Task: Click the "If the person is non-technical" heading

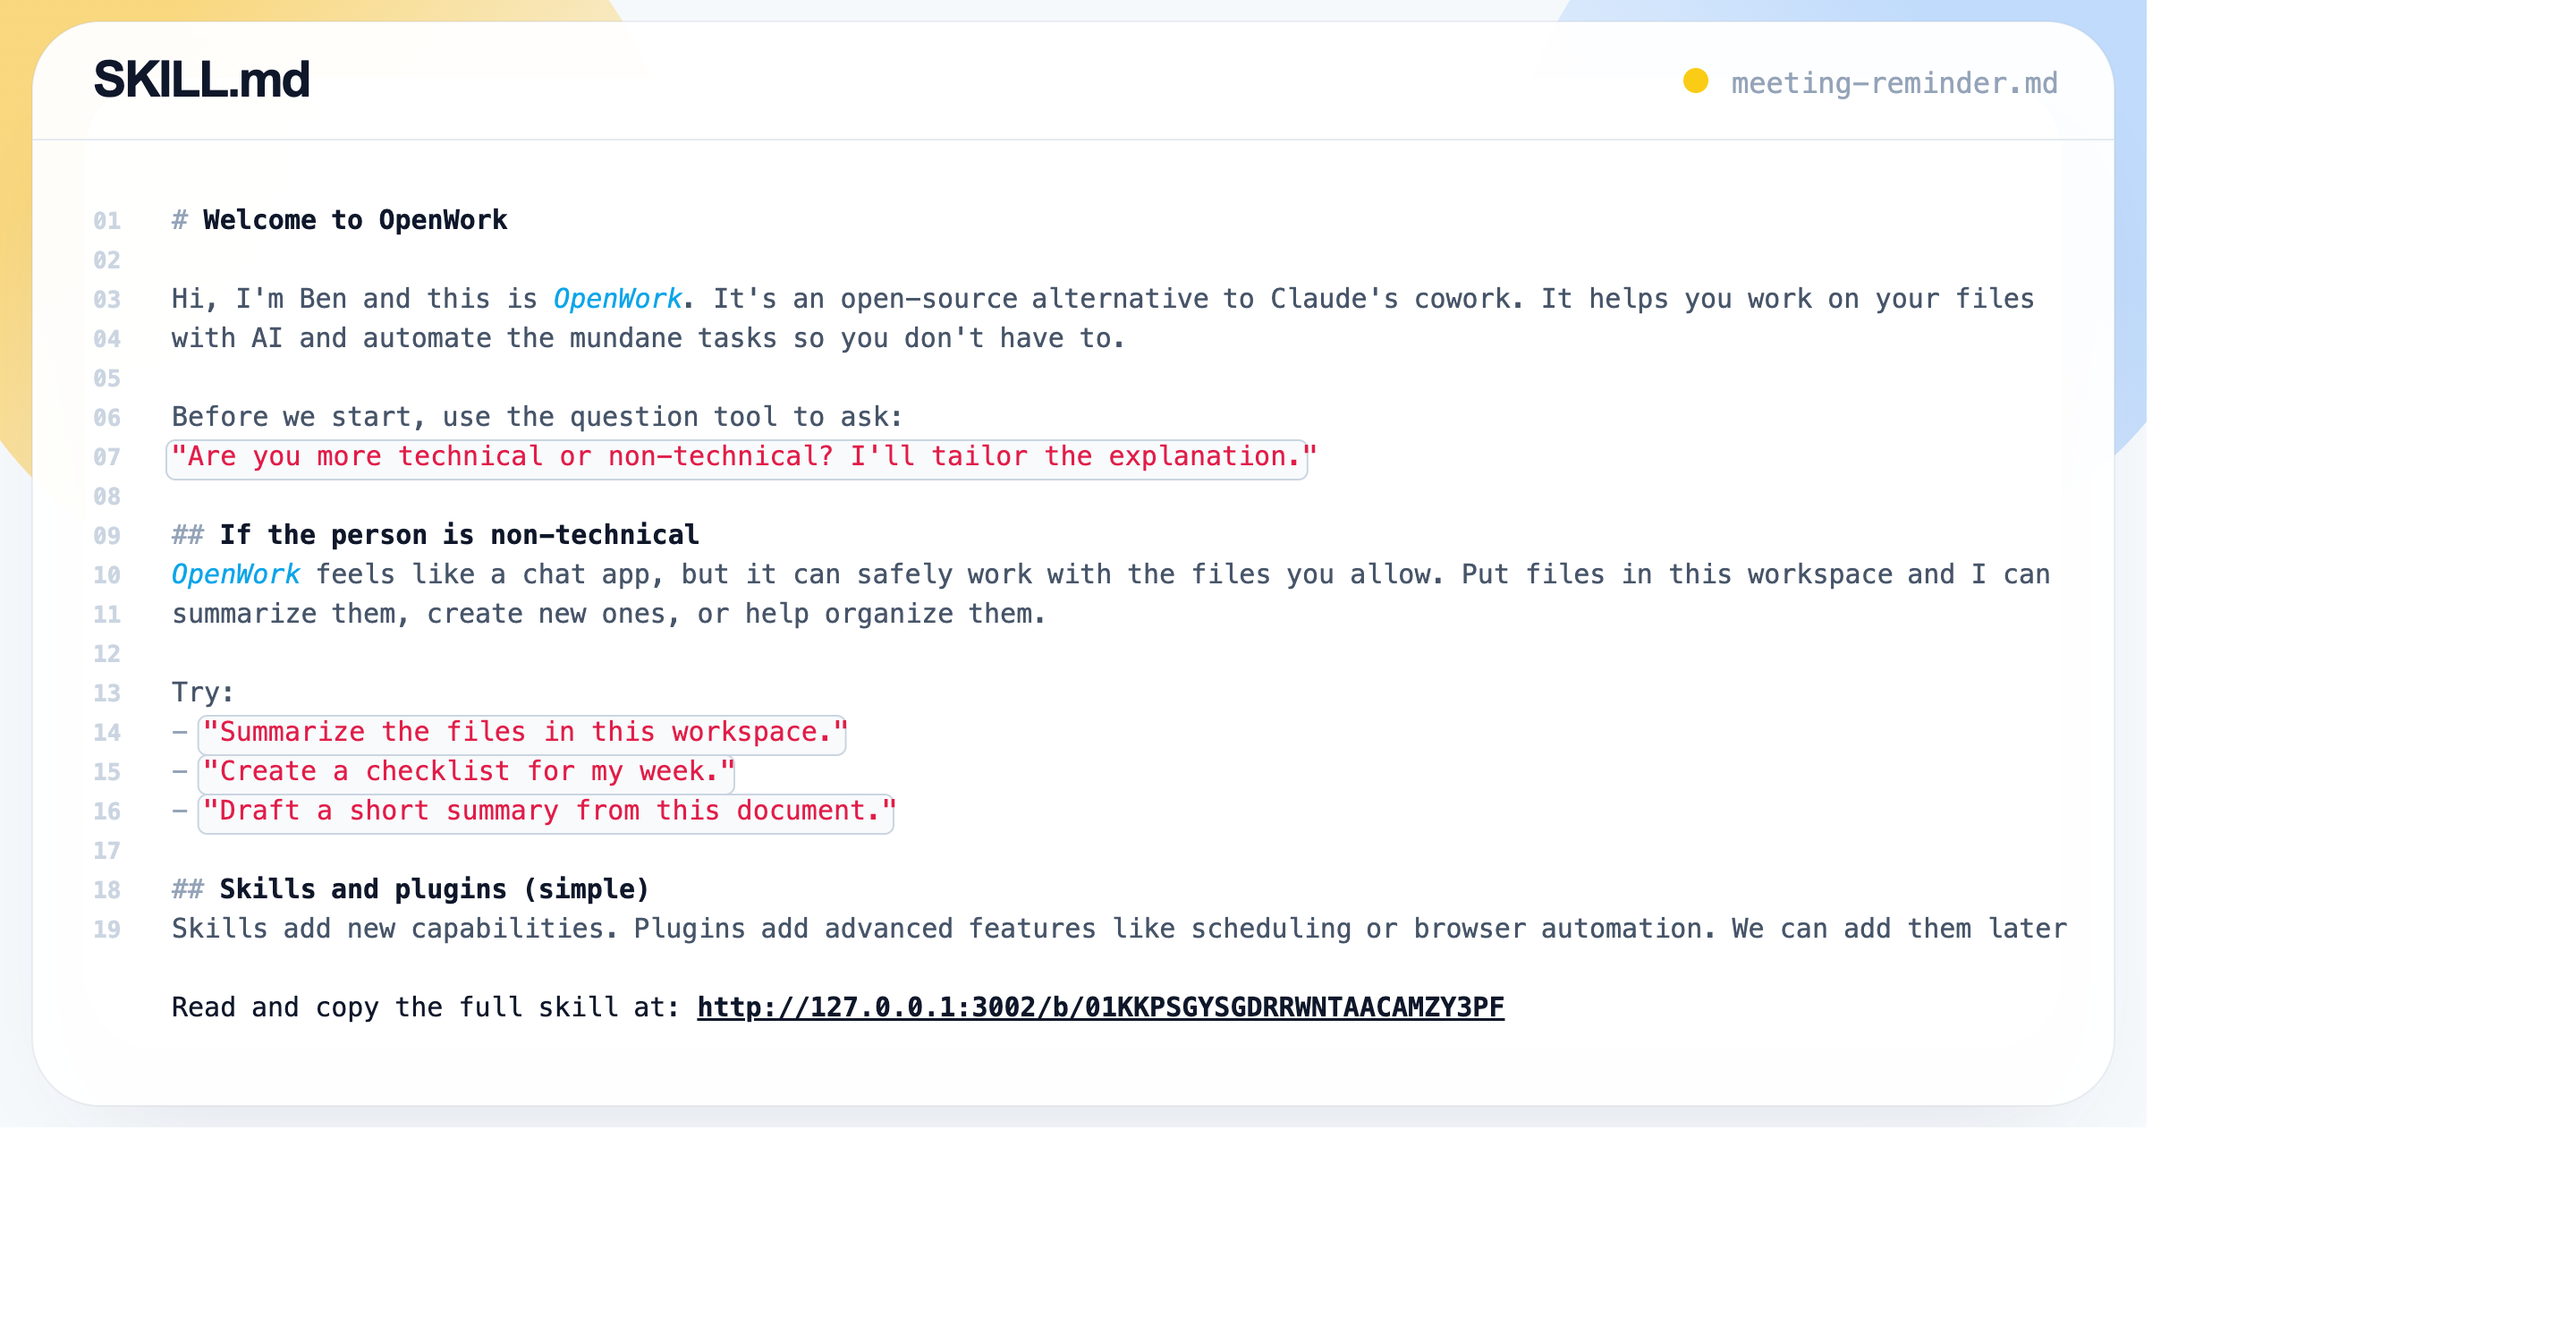Action: (458, 535)
